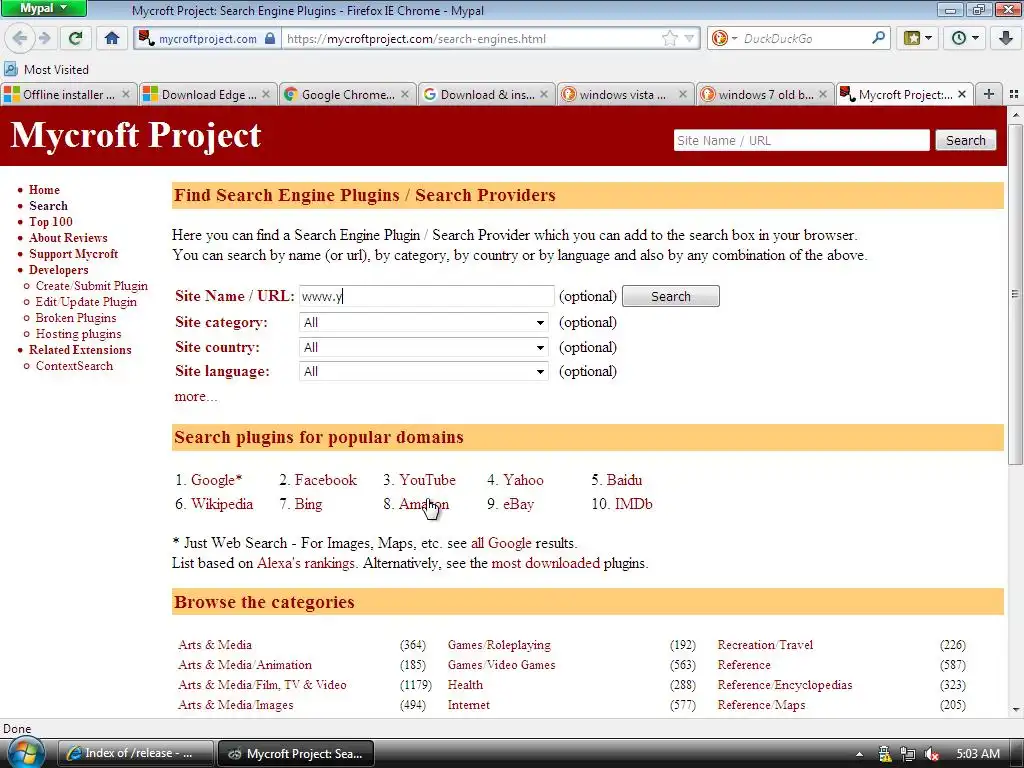Image resolution: width=1024 pixels, height=768 pixels.
Task: Open the tab groups grid icon
Action: tap(1014, 94)
